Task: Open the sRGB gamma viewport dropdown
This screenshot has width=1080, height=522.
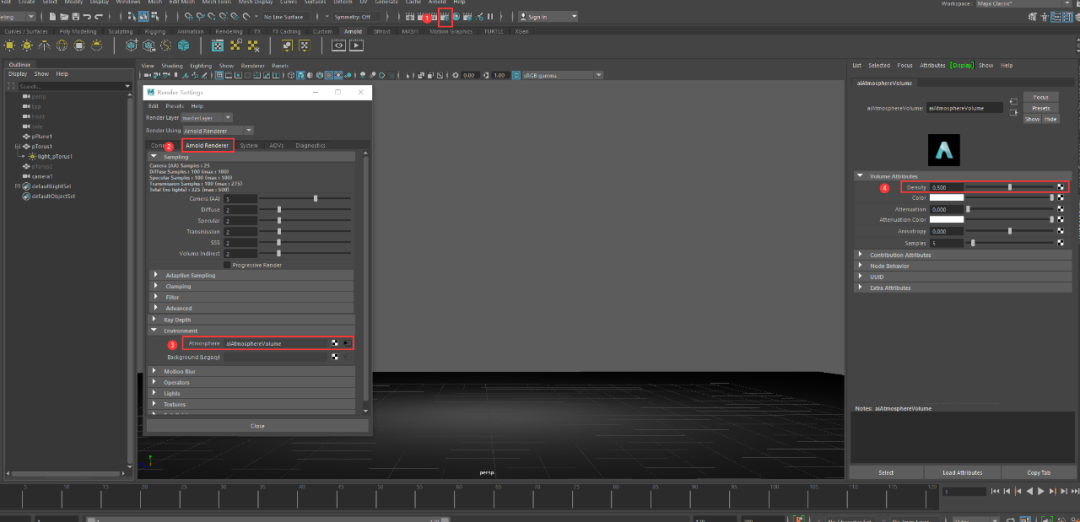Action: (x=562, y=75)
